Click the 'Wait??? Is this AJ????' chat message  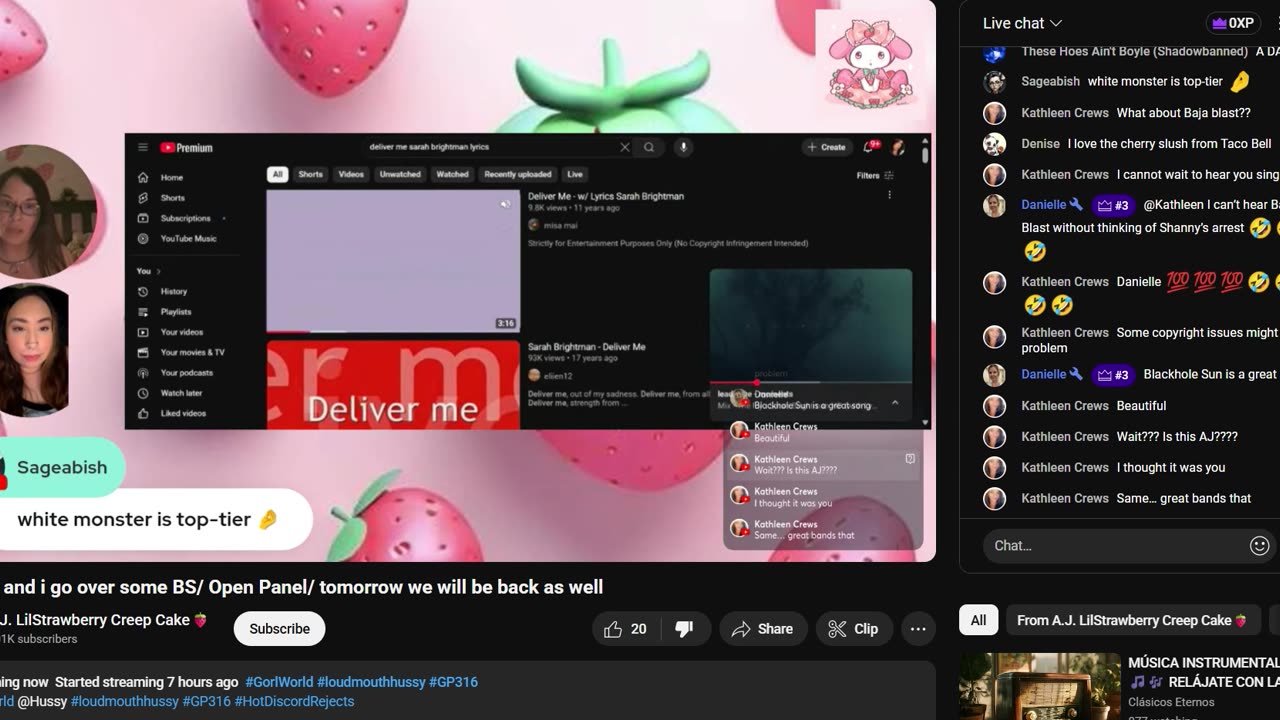pos(1177,437)
